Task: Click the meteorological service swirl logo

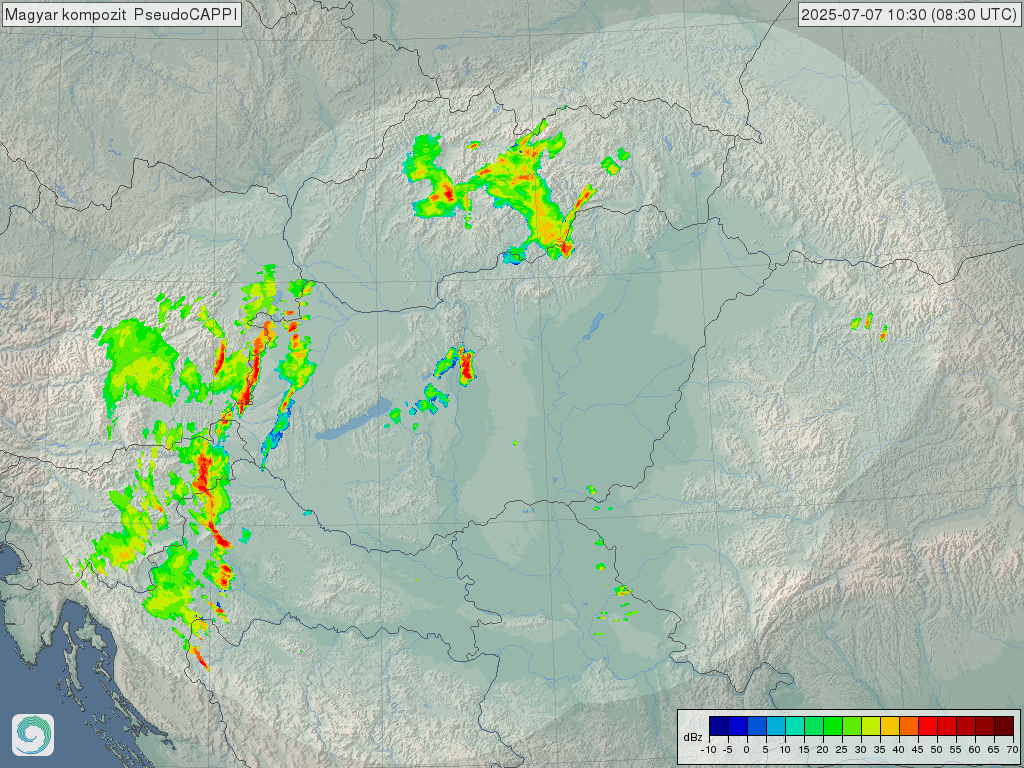Action: pyautogui.click(x=33, y=735)
